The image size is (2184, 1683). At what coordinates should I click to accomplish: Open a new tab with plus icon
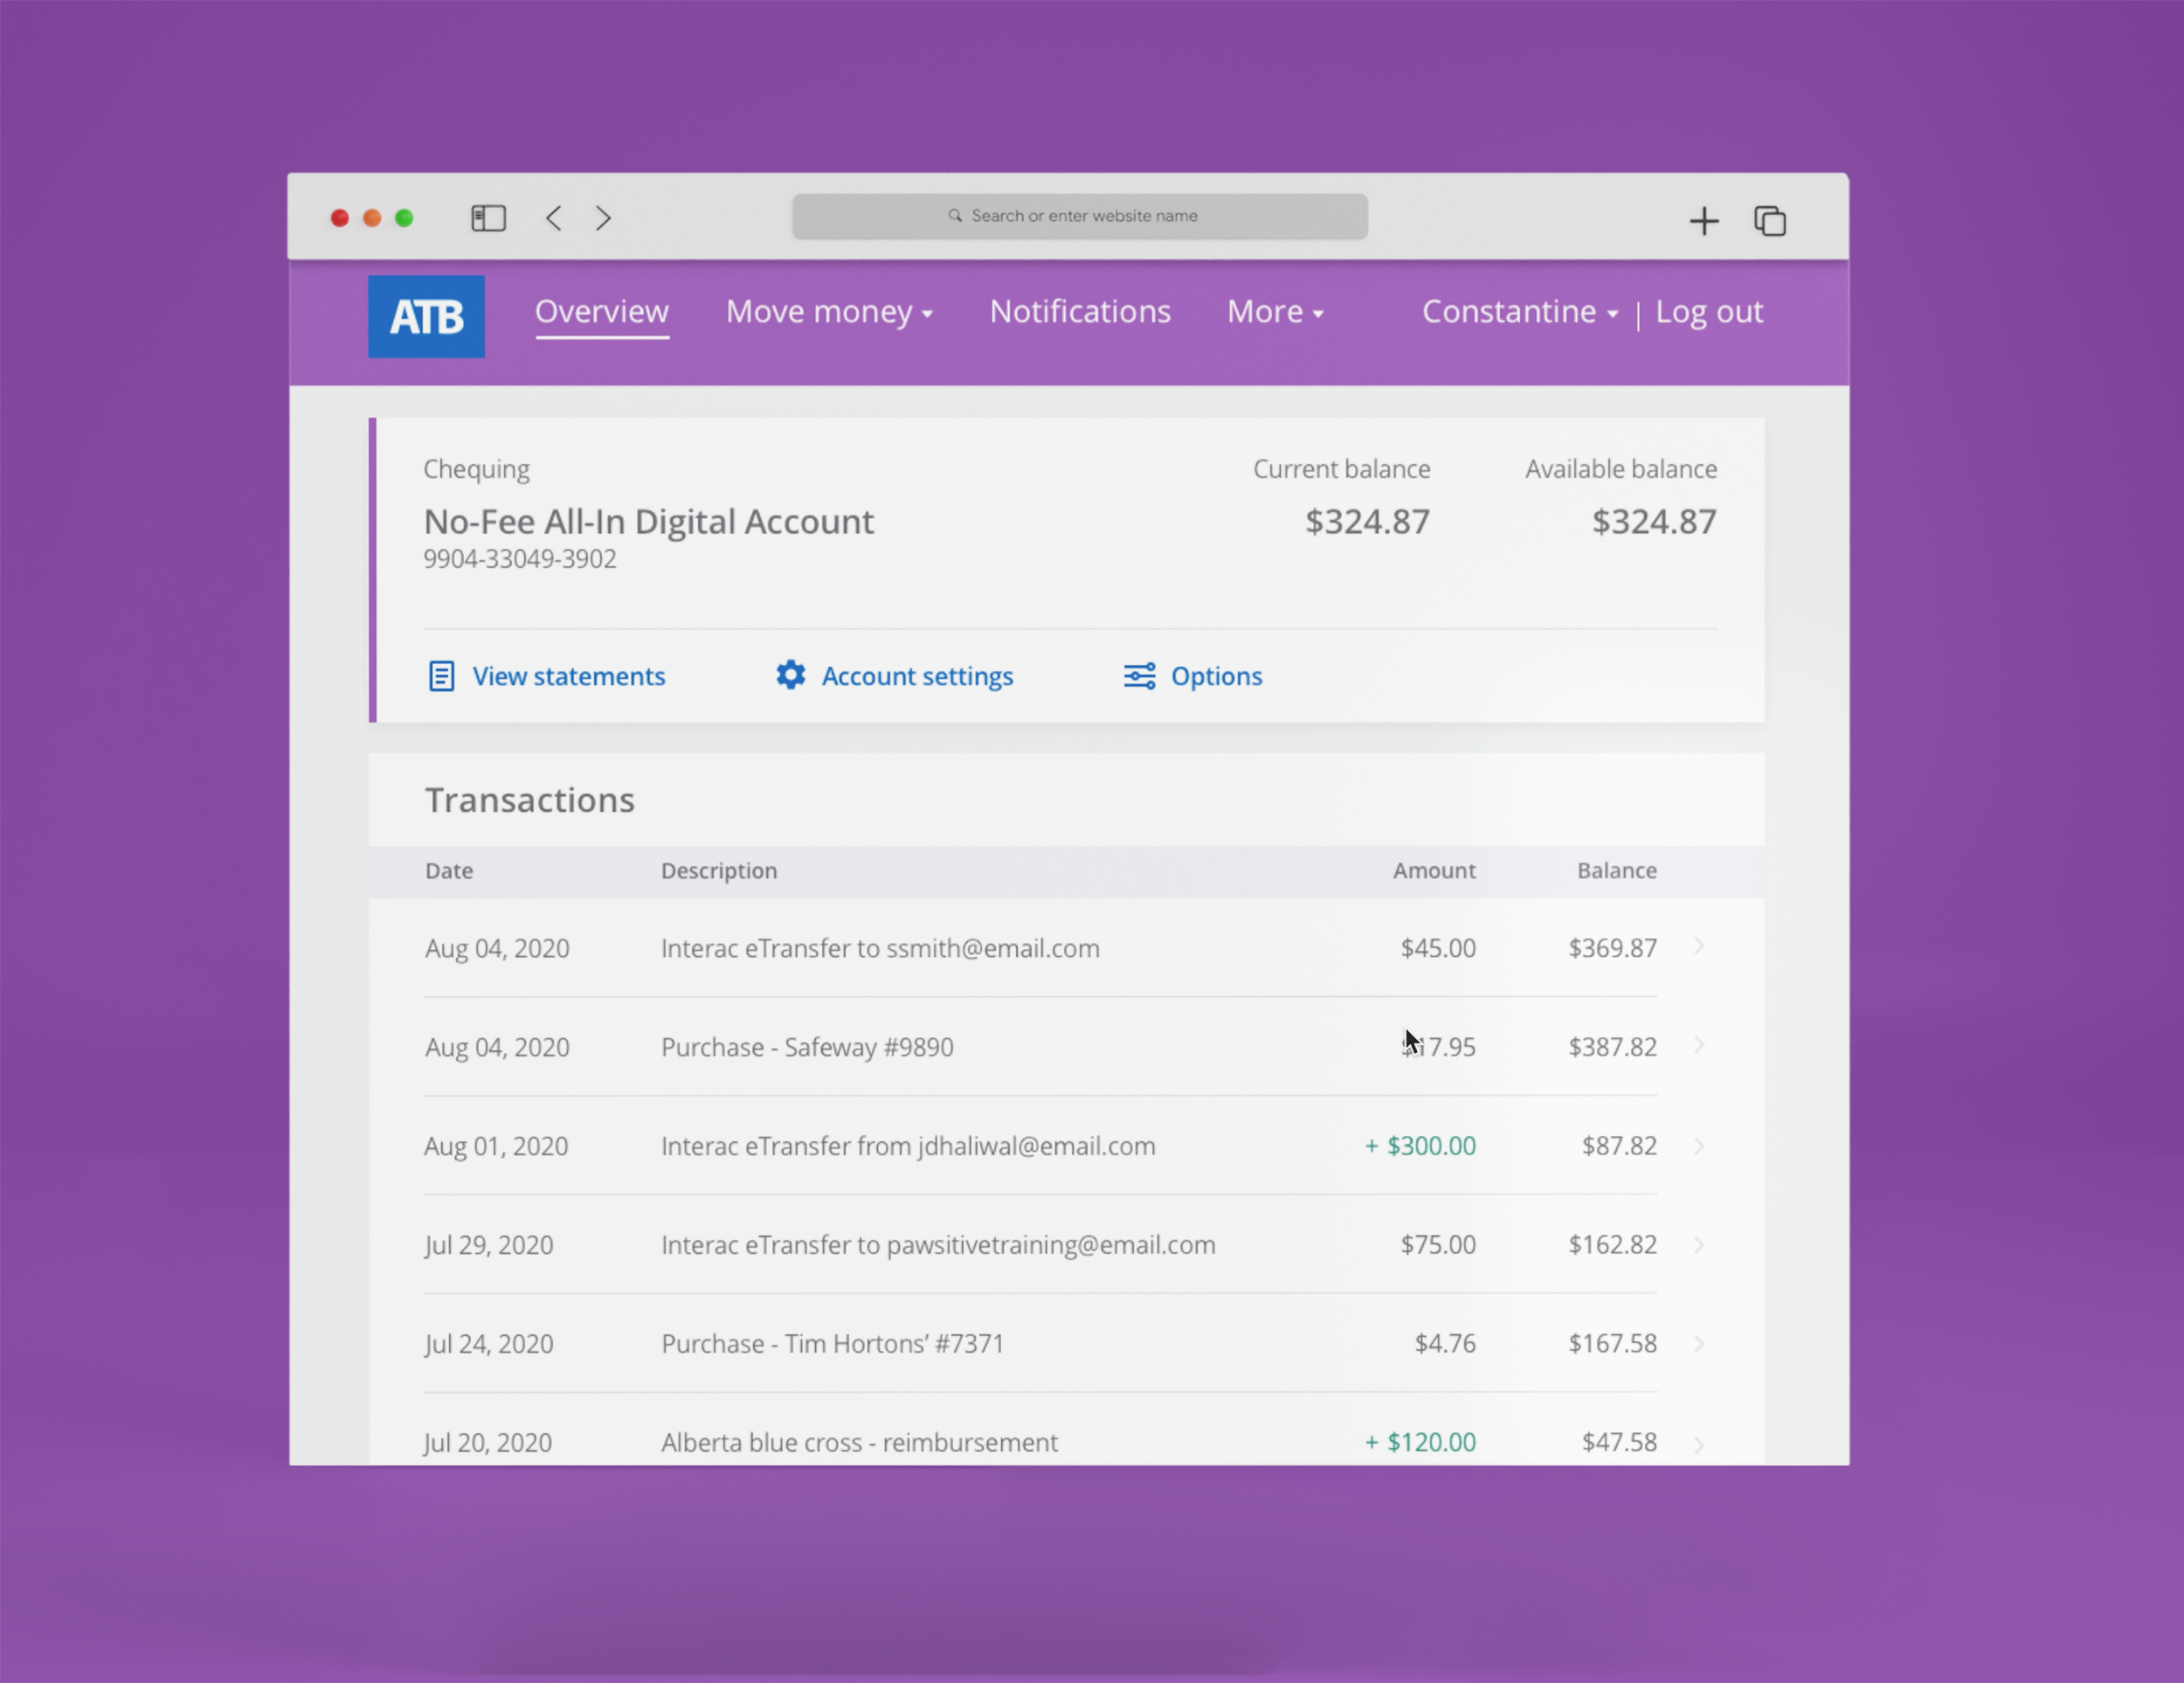[1703, 220]
